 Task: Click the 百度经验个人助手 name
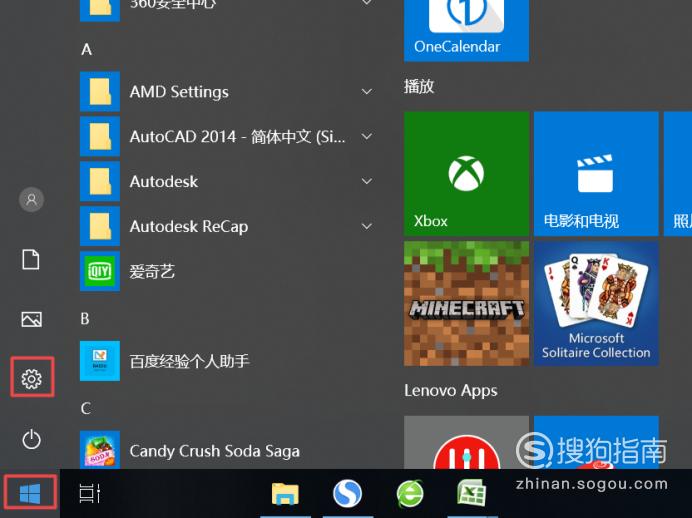[190, 361]
